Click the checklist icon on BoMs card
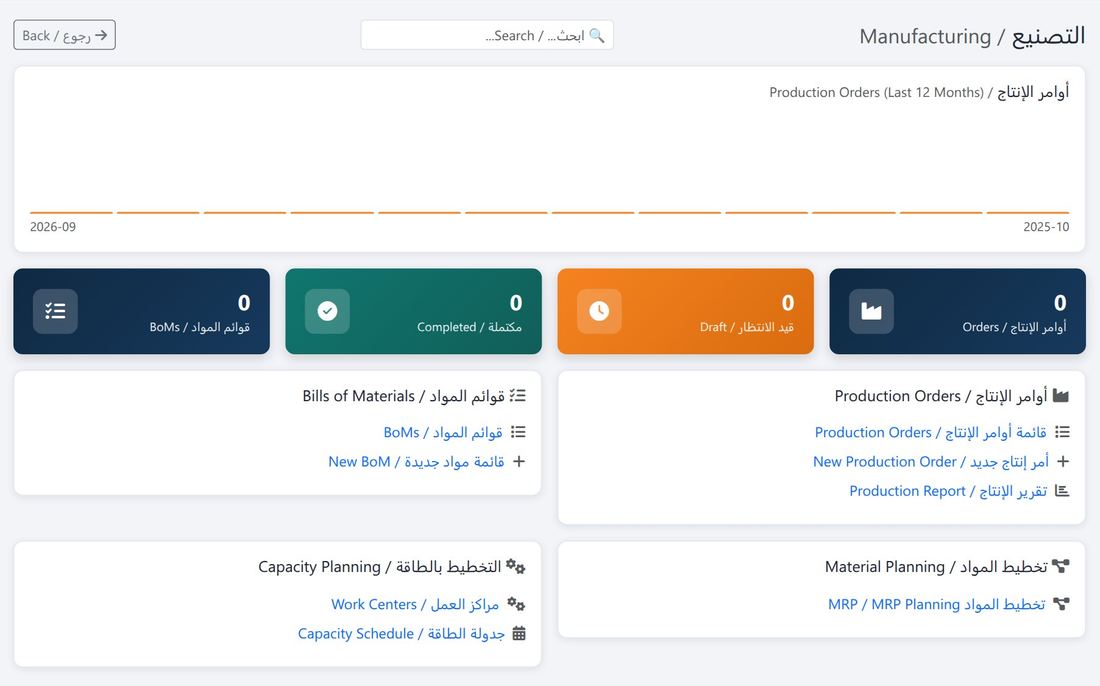 (55, 311)
